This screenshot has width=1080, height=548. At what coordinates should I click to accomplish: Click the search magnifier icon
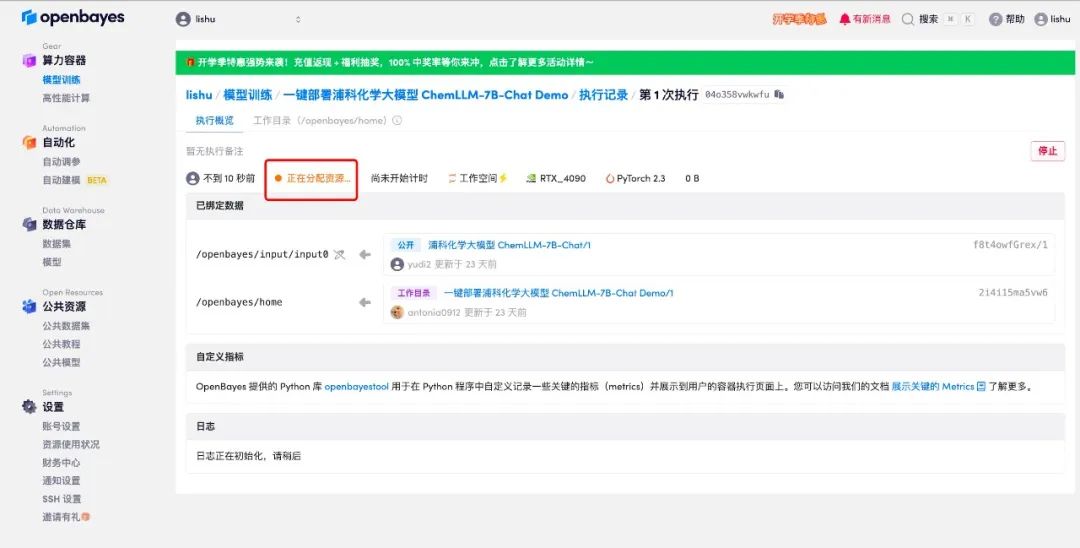(908, 19)
